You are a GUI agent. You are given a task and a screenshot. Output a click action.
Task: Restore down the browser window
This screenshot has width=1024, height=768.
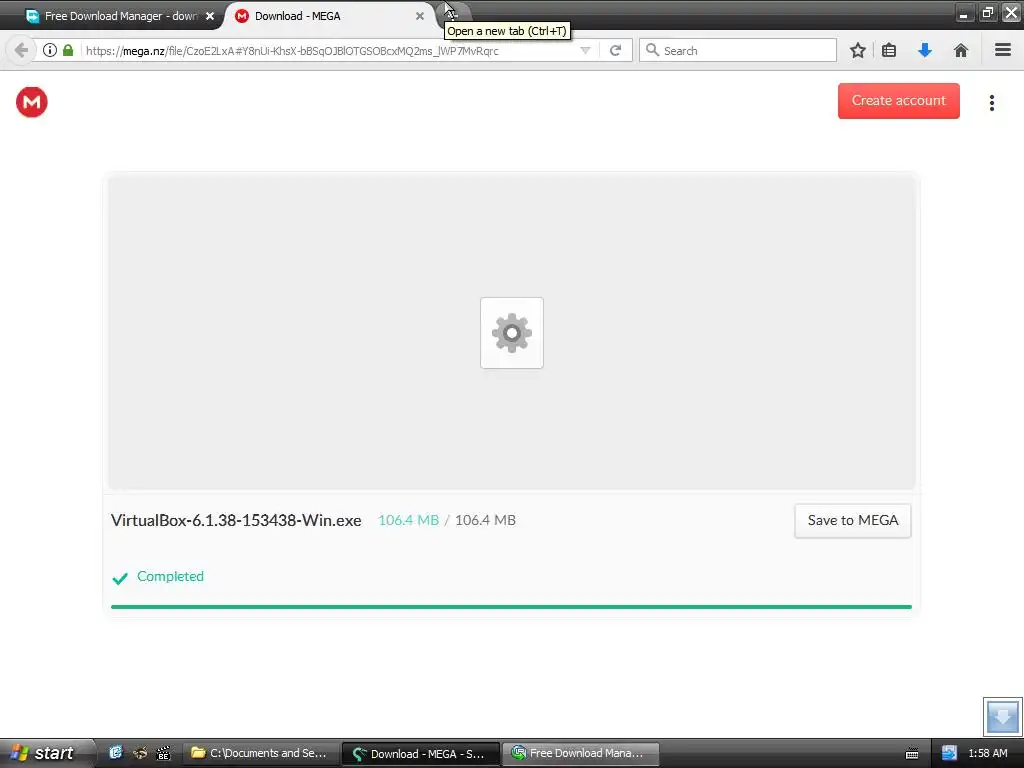[x=987, y=12]
